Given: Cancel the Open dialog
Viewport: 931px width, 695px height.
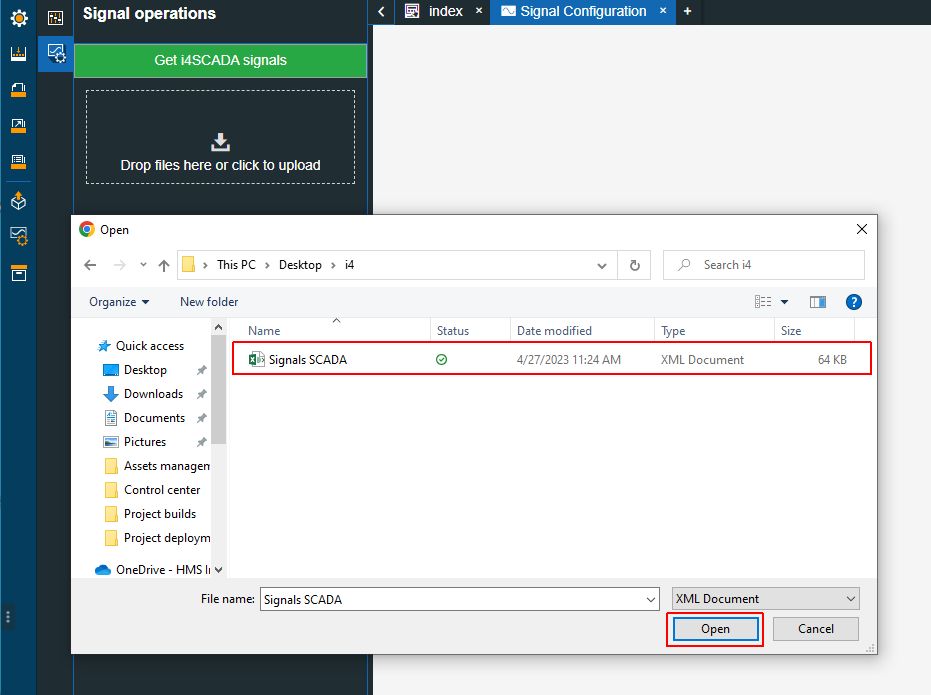Looking at the screenshot, I should click(x=816, y=629).
